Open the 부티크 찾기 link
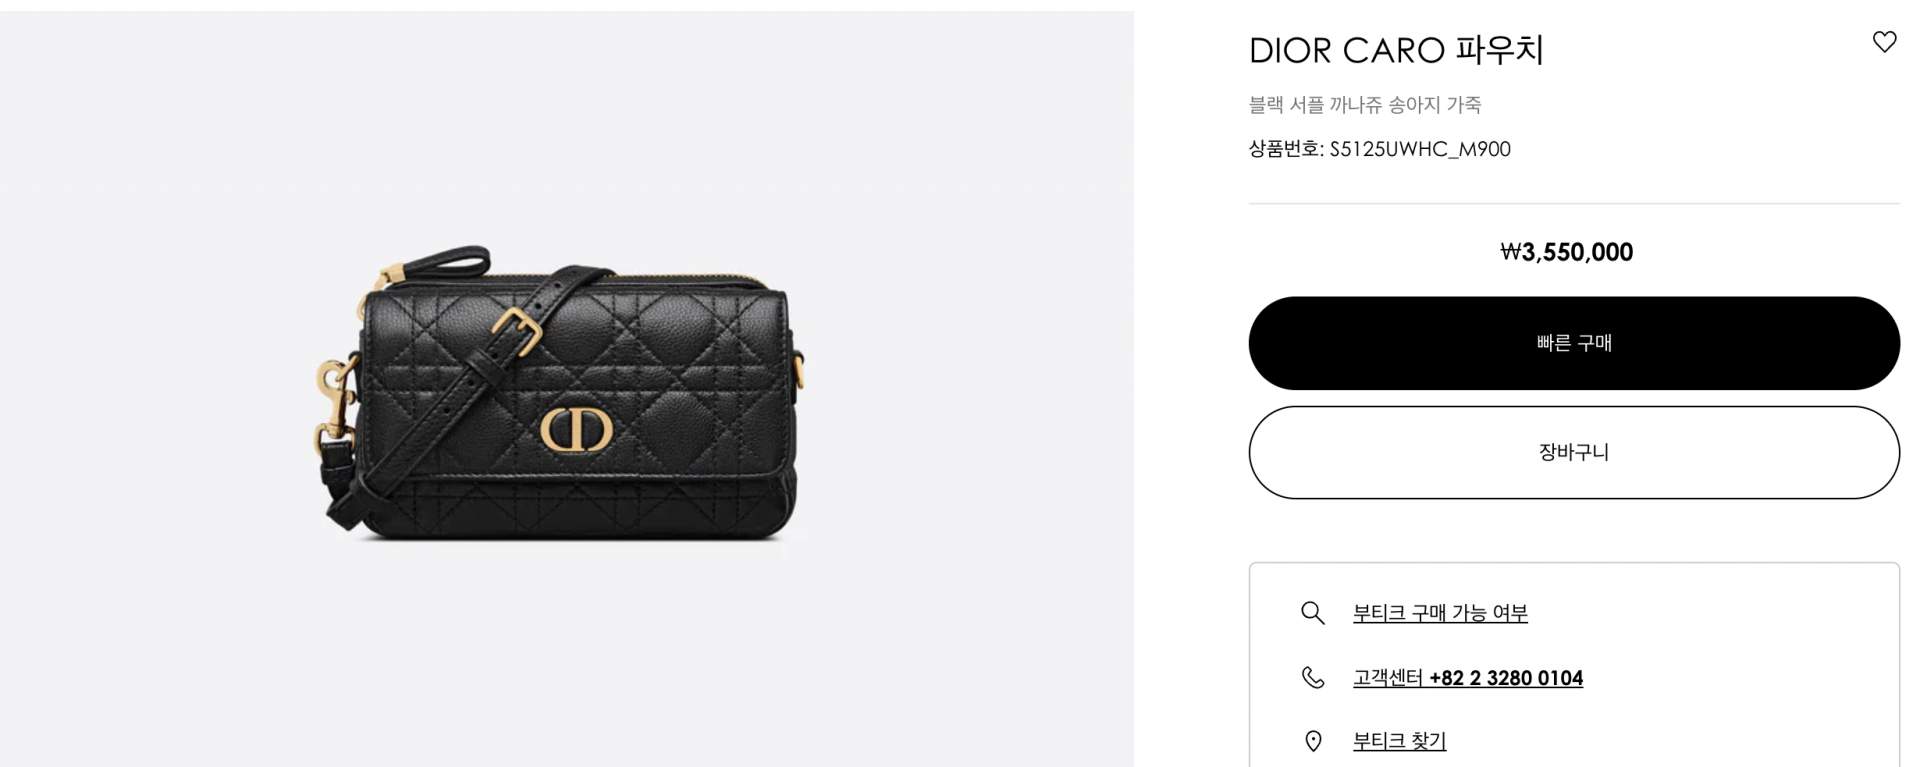Image resolution: width=1920 pixels, height=767 pixels. coord(1399,741)
